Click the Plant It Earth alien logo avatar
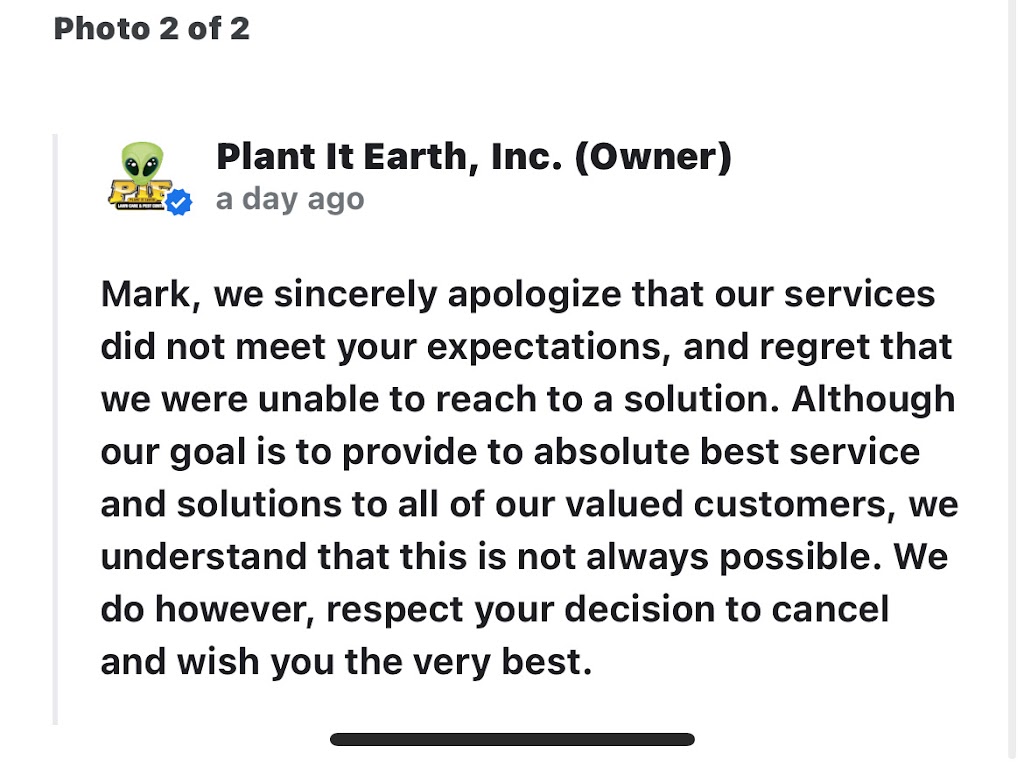 [146, 179]
